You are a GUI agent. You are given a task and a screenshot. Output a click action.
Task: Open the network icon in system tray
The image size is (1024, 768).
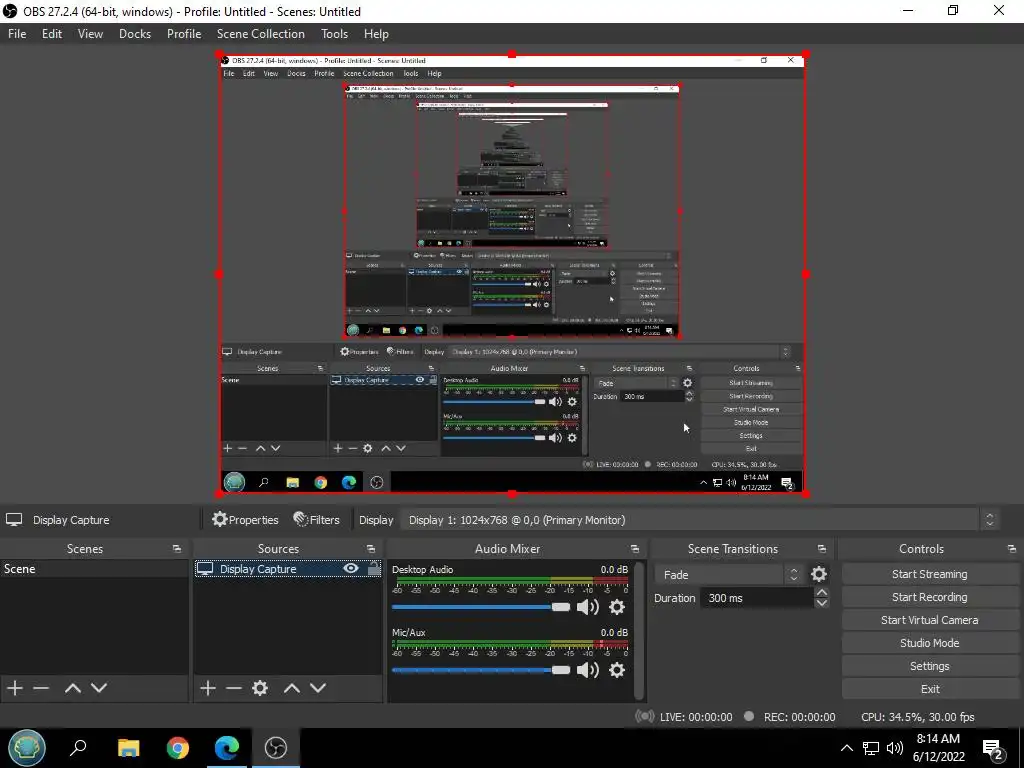871,748
